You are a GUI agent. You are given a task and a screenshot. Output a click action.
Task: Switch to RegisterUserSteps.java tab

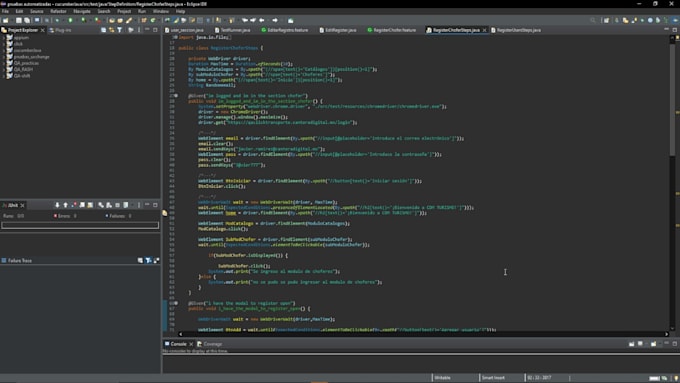pos(518,30)
